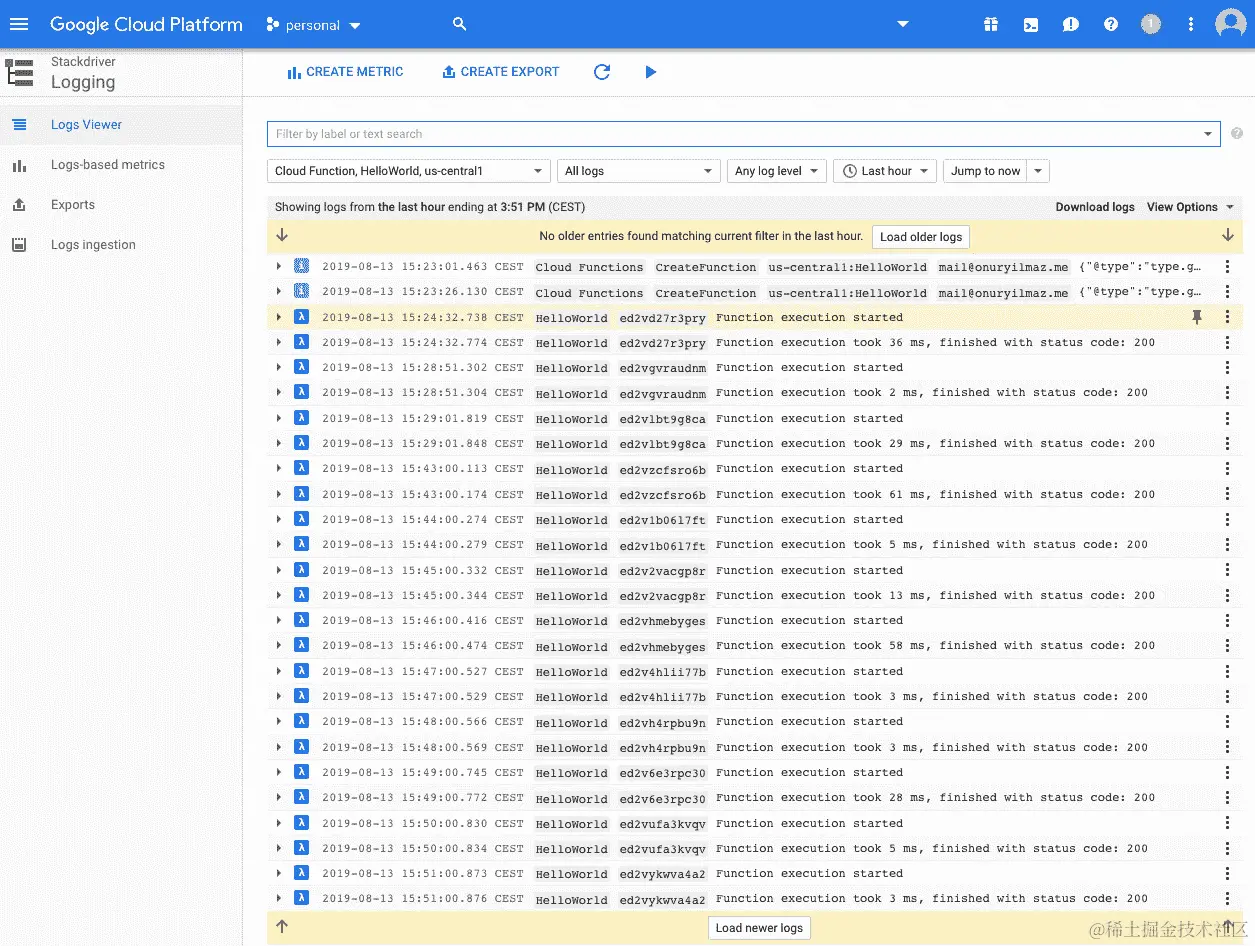Open Exports in the sidebar
1255x946 pixels.
coord(121,205)
